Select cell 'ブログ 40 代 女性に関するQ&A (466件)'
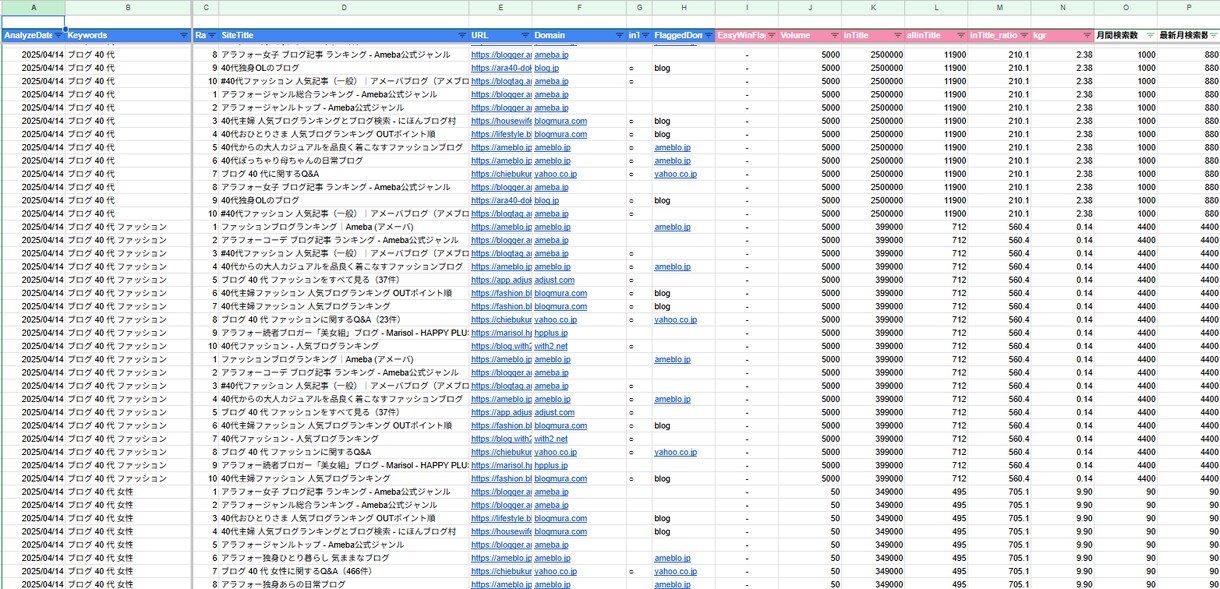 tap(344, 572)
